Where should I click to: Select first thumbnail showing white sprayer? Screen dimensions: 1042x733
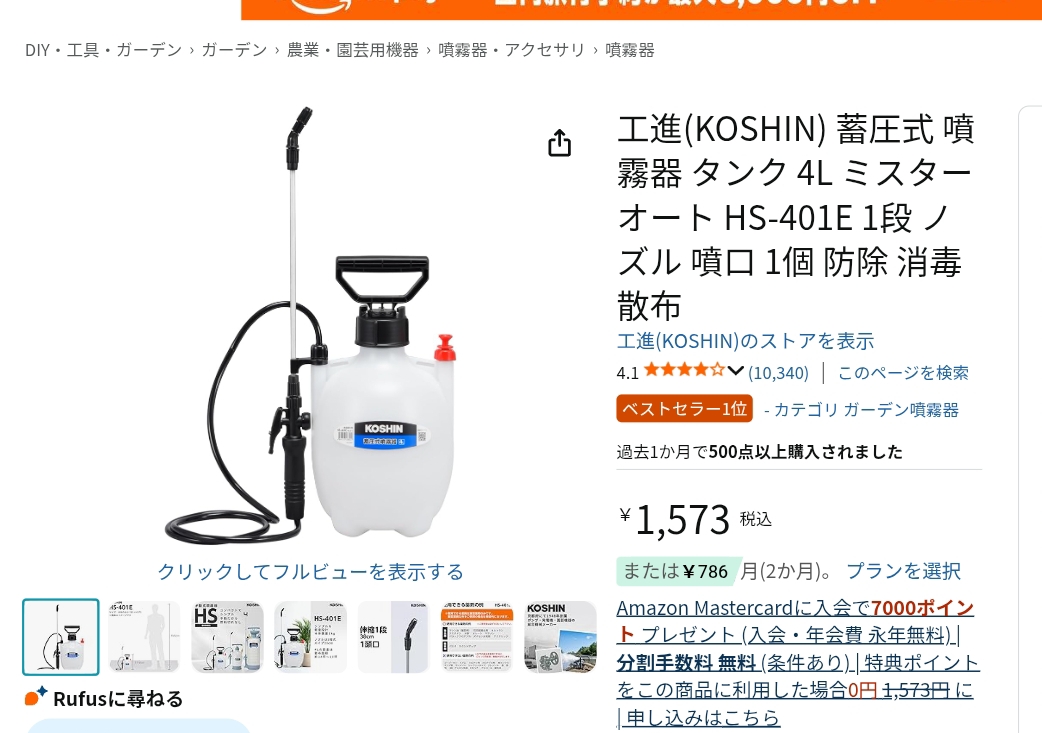[60, 637]
